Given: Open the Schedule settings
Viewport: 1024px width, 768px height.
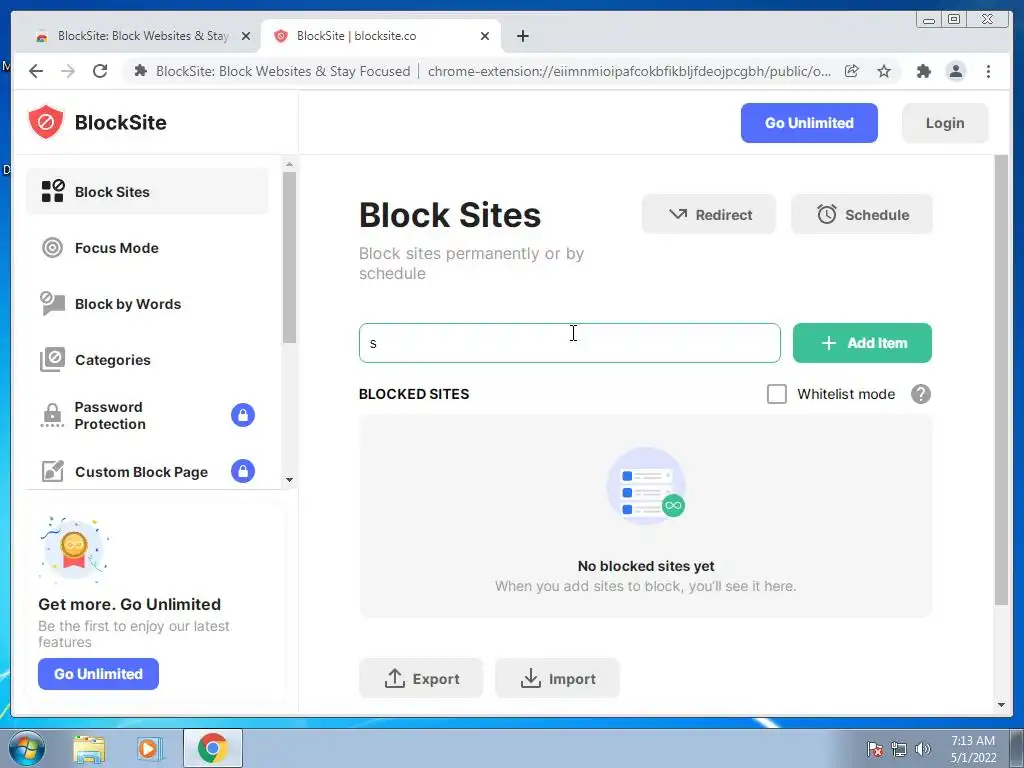Looking at the screenshot, I should pos(861,214).
